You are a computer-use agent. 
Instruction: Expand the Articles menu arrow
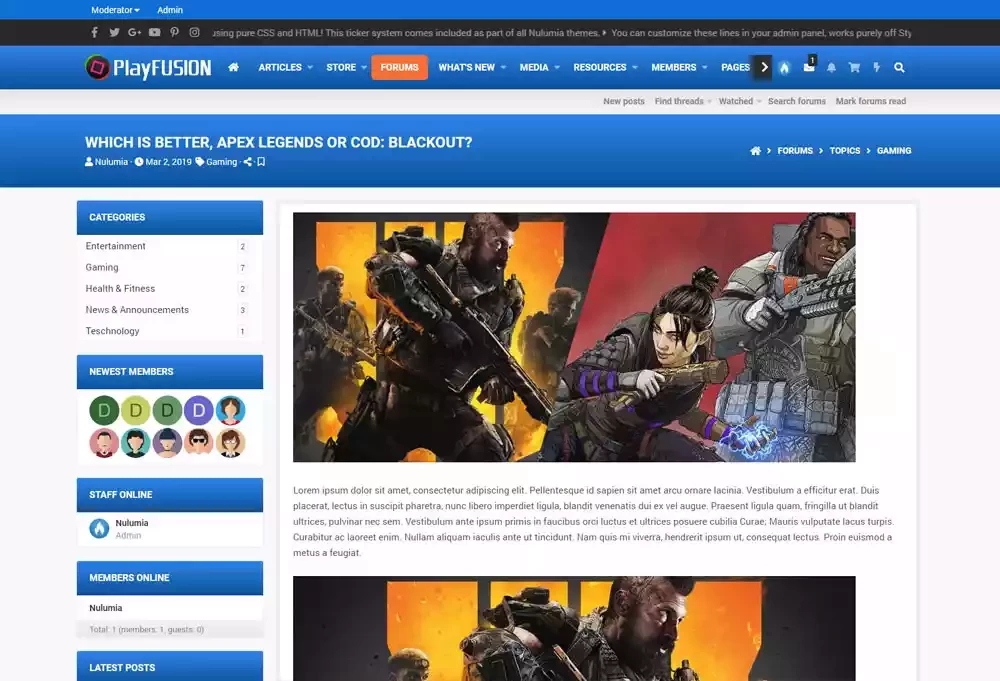pyautogui.click(x=310, y=67)
